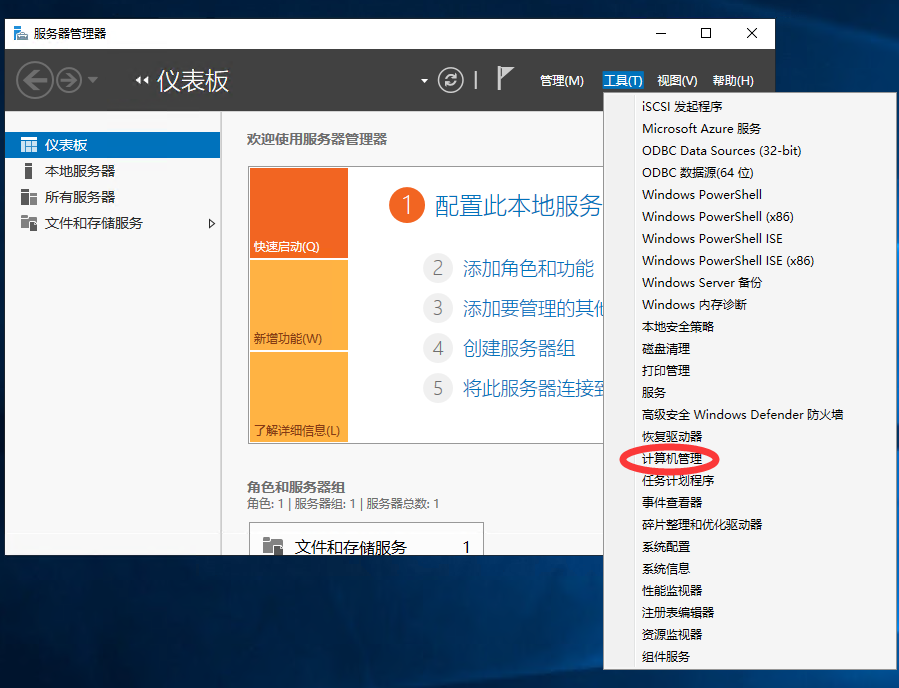Open the 管理(M) menu
The width and height of the screenshot is (899, 688).
pyautogui.click(x=562, y=81)
